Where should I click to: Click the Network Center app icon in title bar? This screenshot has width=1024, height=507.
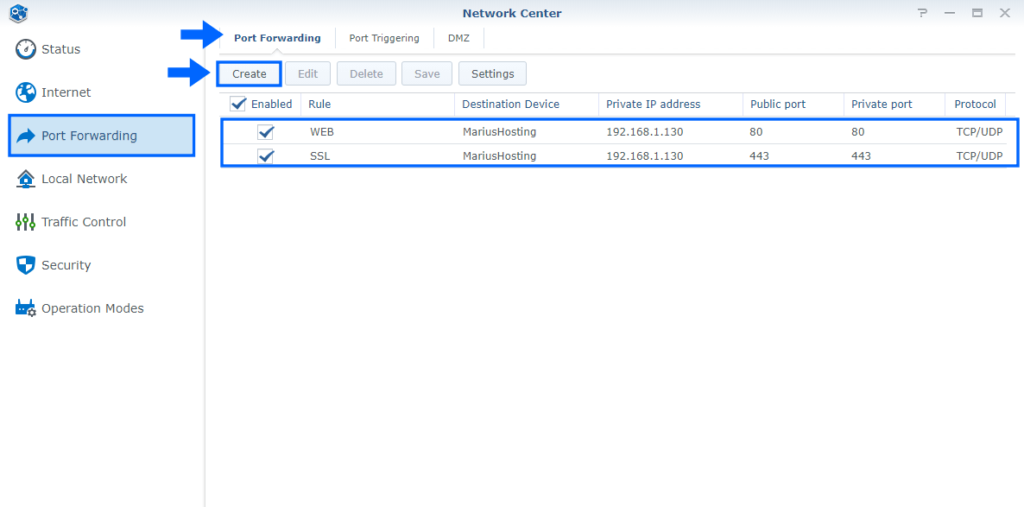(x=18, y=13)
